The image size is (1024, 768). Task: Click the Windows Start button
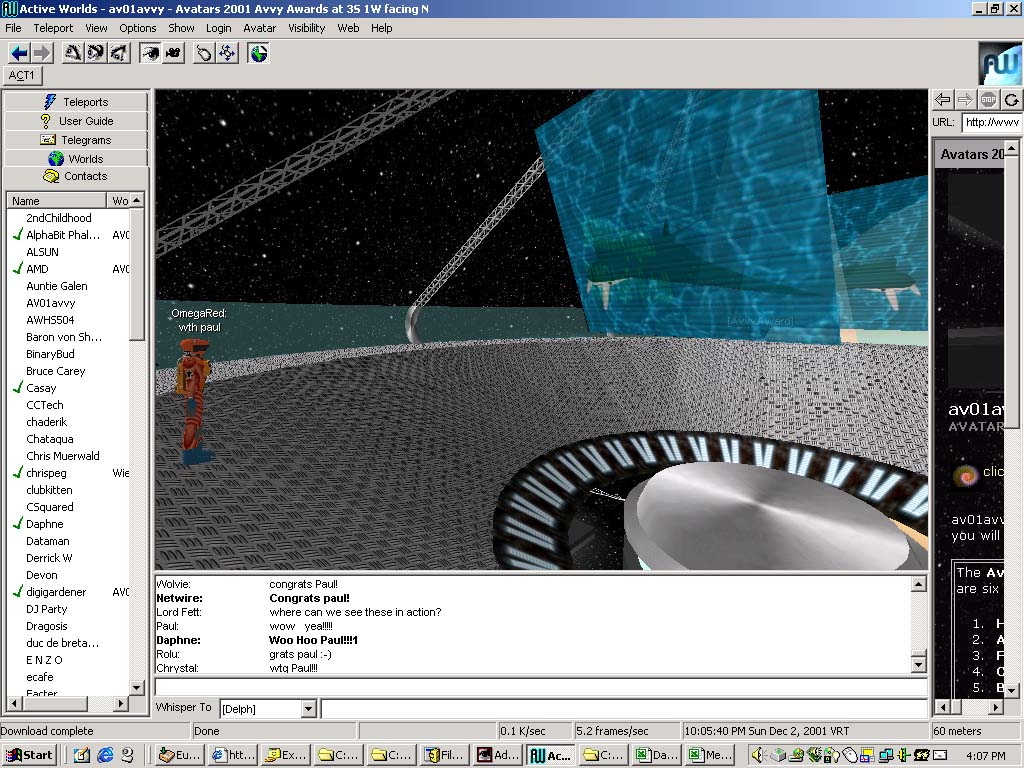[29, 756]
